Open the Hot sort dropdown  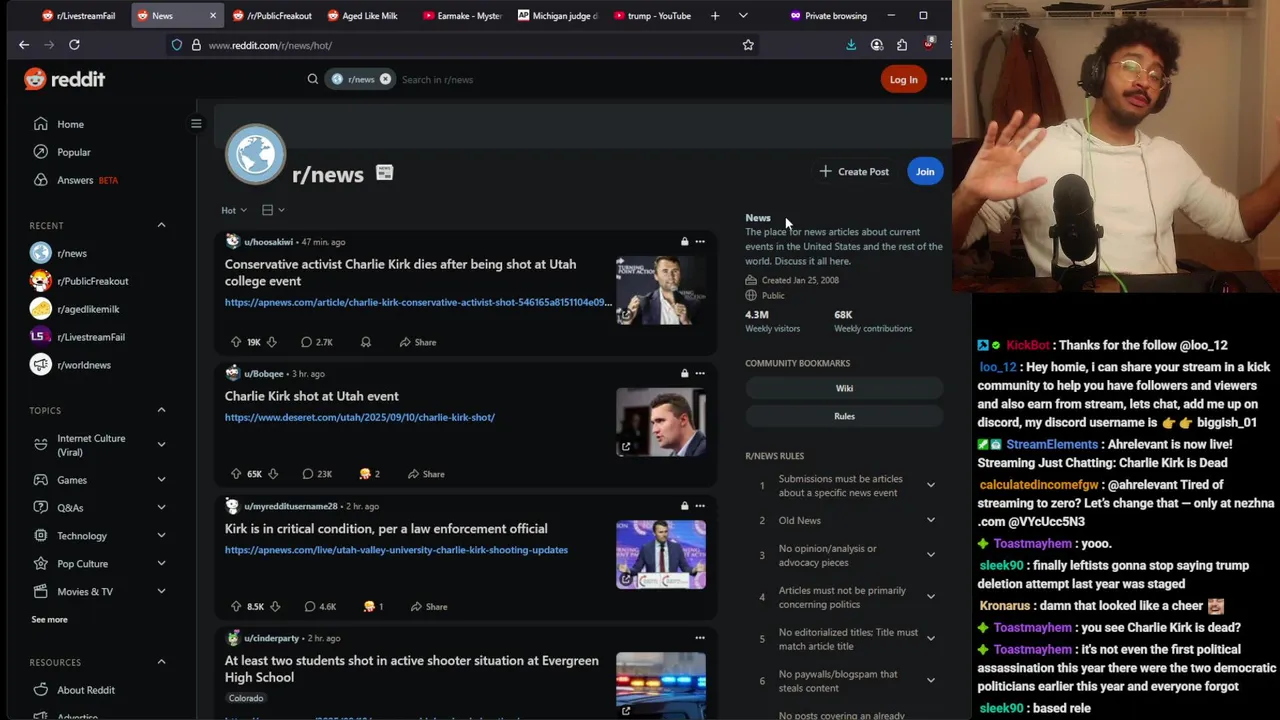(234, 210)
